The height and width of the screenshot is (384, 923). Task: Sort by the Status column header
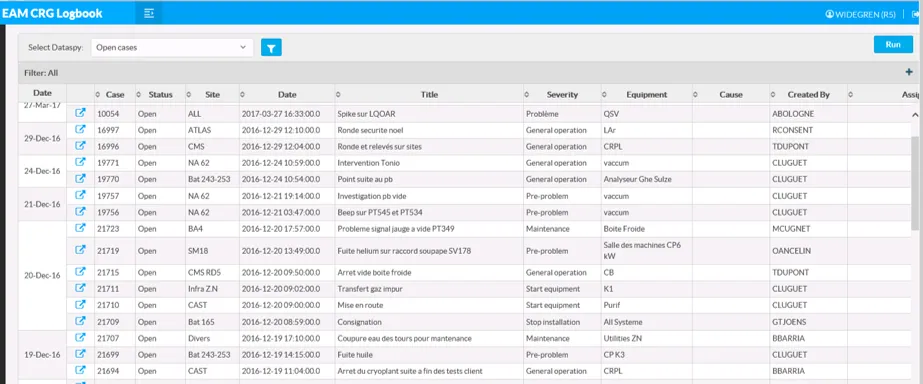pos(160,94)
